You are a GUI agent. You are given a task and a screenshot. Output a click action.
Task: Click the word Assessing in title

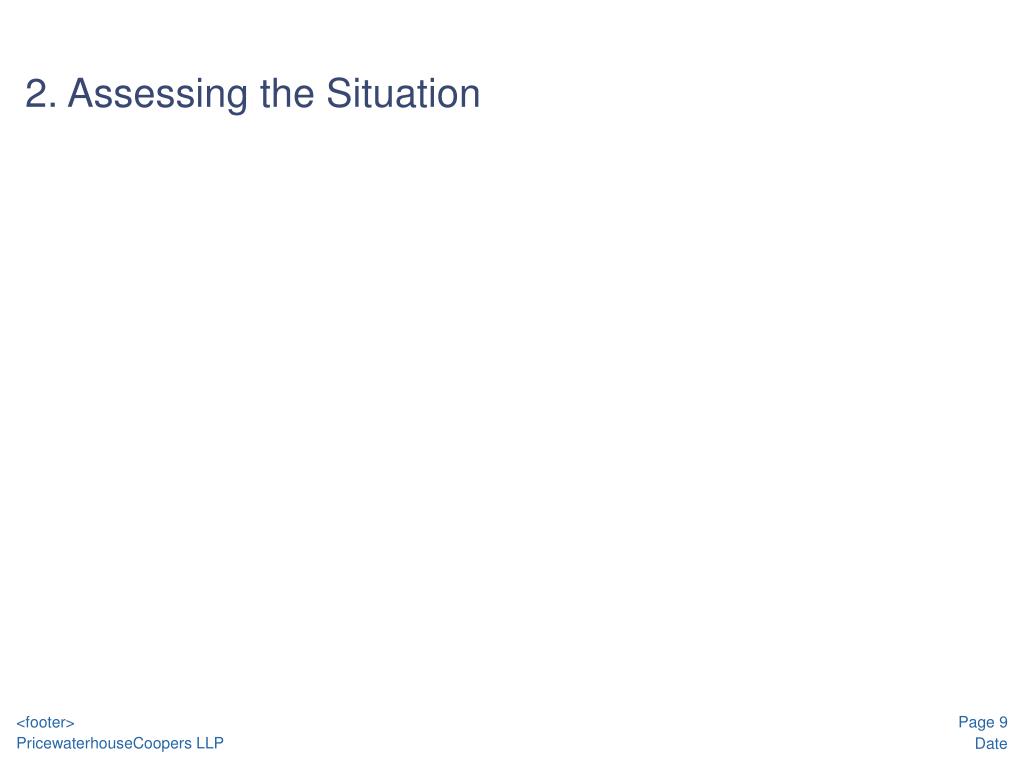[157, 95]
